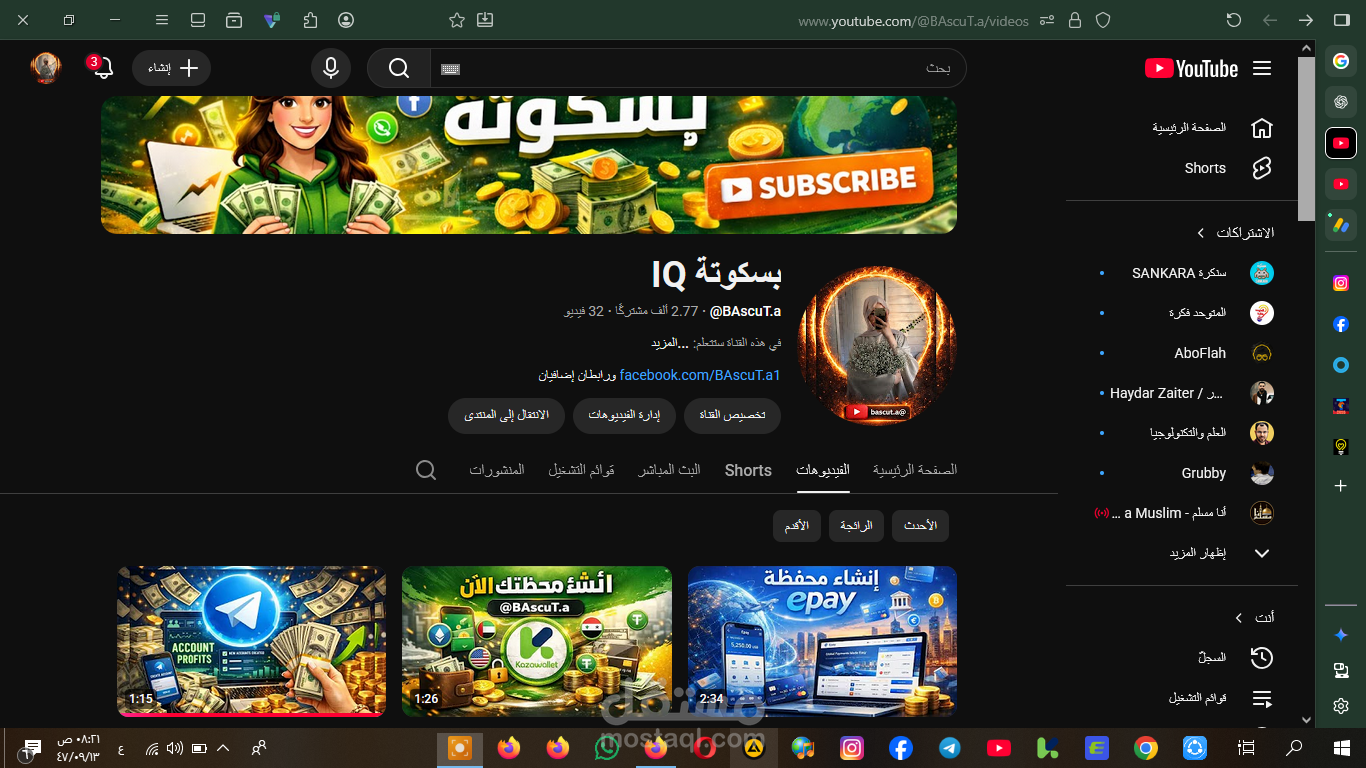The image size is (1366, 768).
Task: Expand the You section header
Action: (x=1256, y=618)
